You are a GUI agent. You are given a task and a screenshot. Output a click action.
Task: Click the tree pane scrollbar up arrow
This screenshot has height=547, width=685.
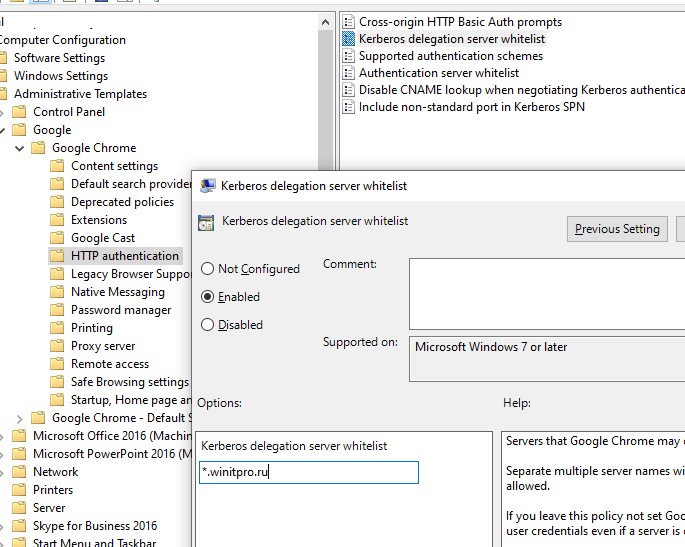tap(325, 22)
